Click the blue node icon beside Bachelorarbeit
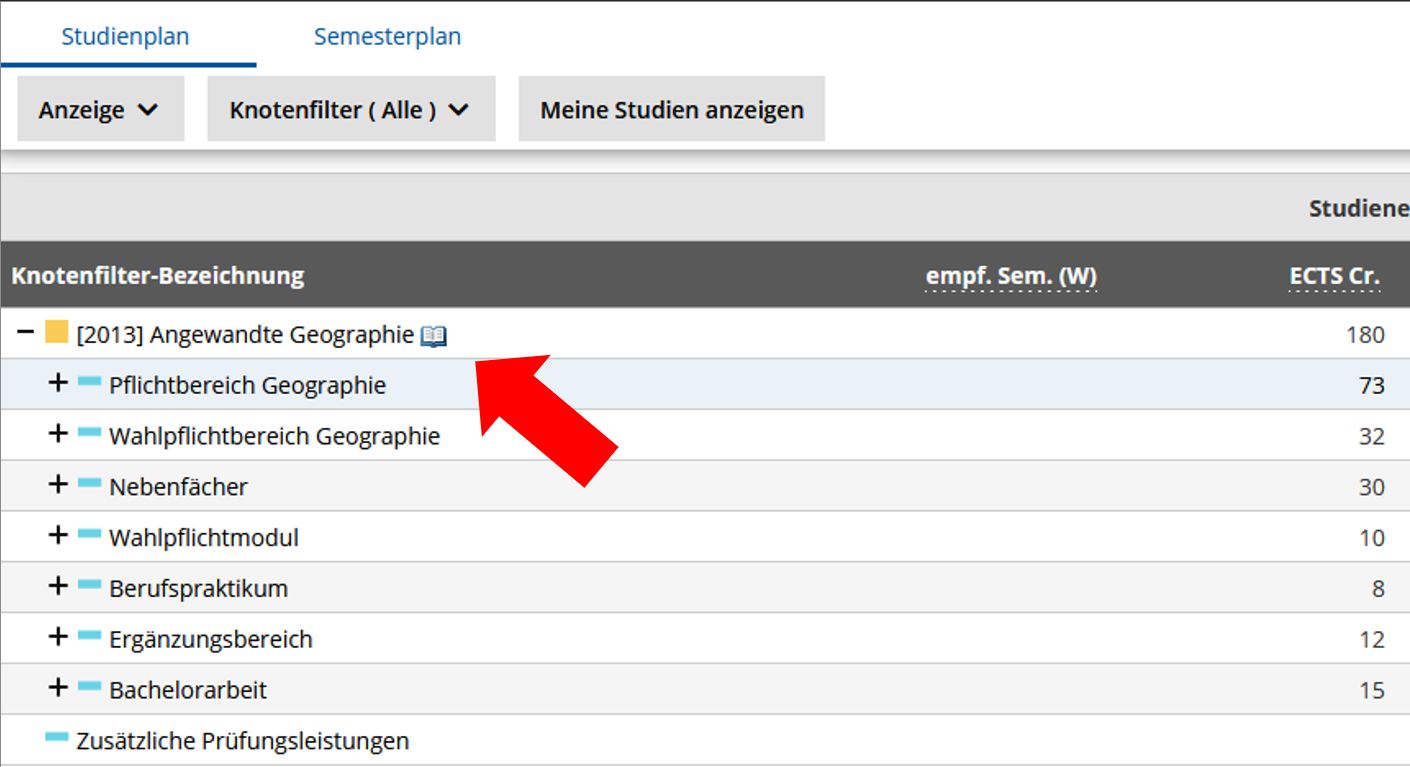This screenshot has width=1410, height=767. 90,686
